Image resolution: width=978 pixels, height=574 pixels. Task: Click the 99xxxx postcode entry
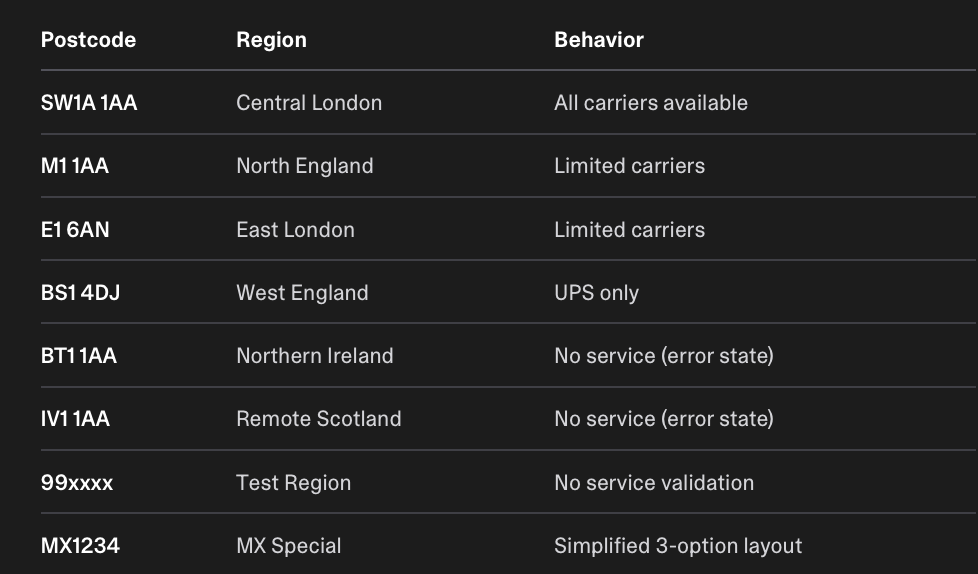coord(77,483)
